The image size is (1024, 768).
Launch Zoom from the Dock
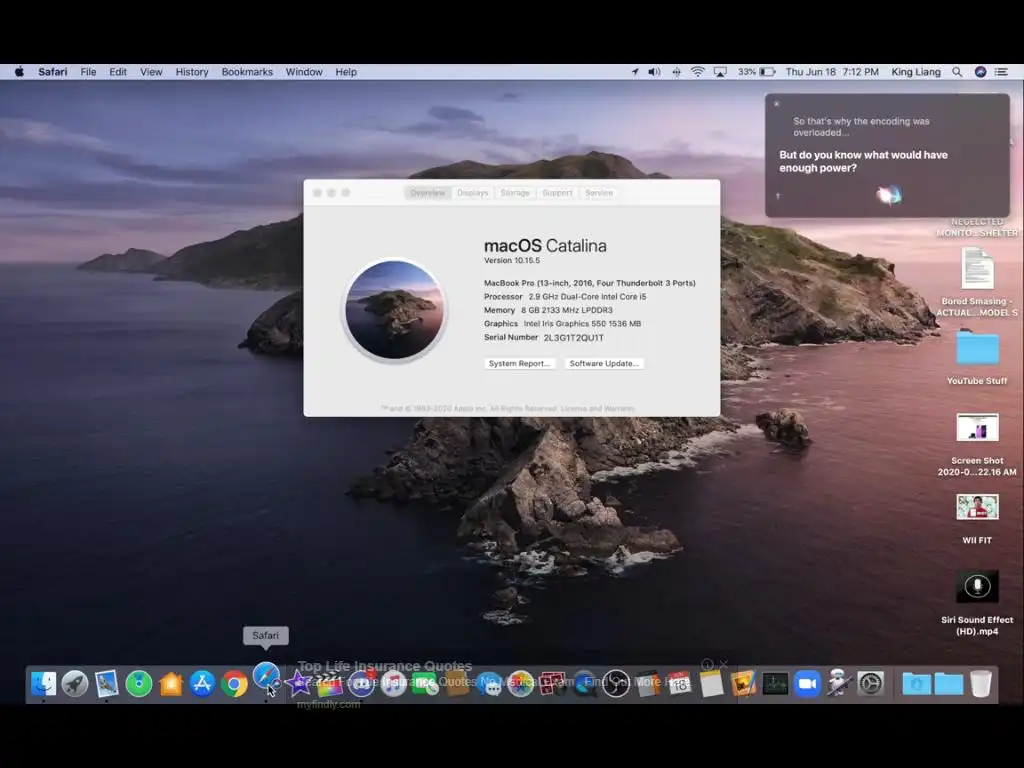(x=807, y=683)
